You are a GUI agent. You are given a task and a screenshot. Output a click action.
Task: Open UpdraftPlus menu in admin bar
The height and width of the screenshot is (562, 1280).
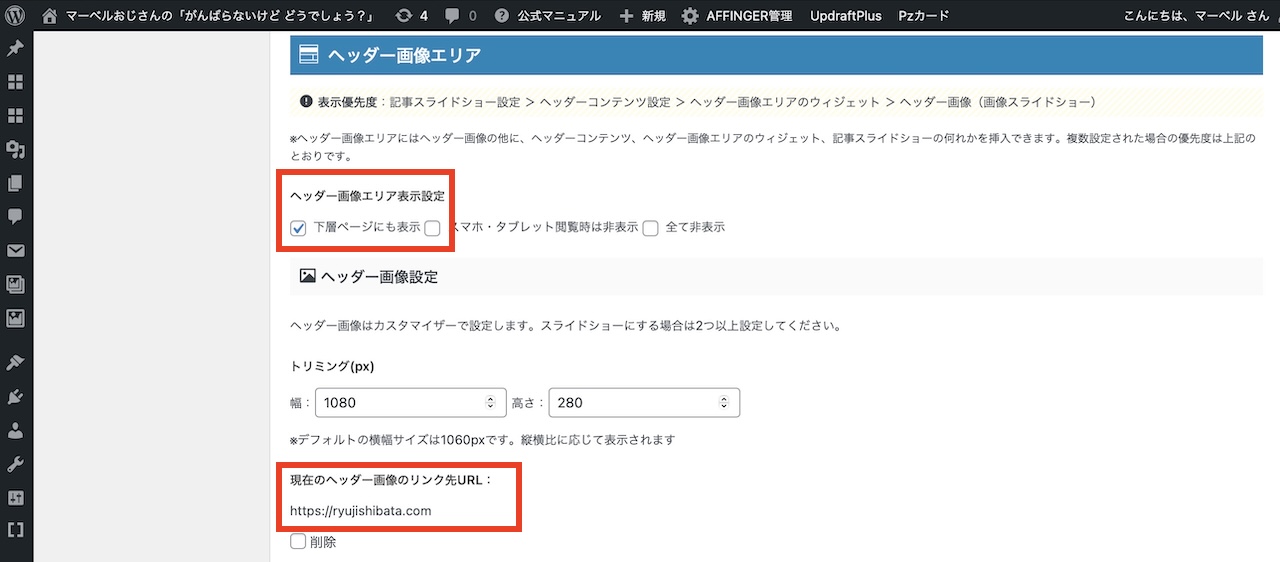click(846, 16)
